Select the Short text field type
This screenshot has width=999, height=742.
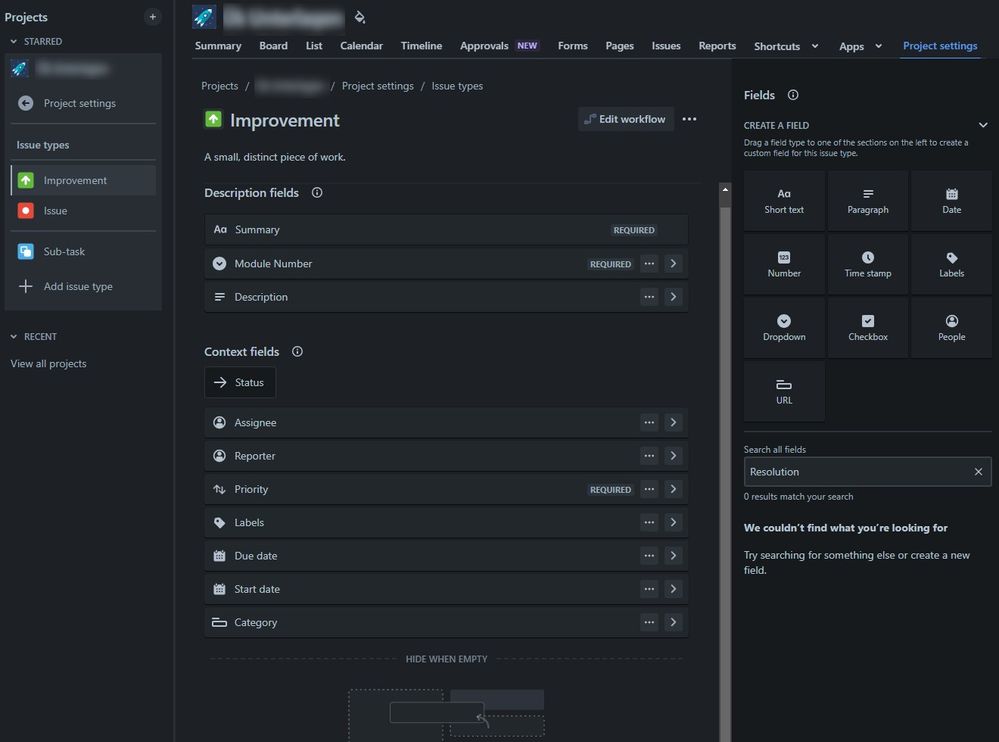[784, 201]
